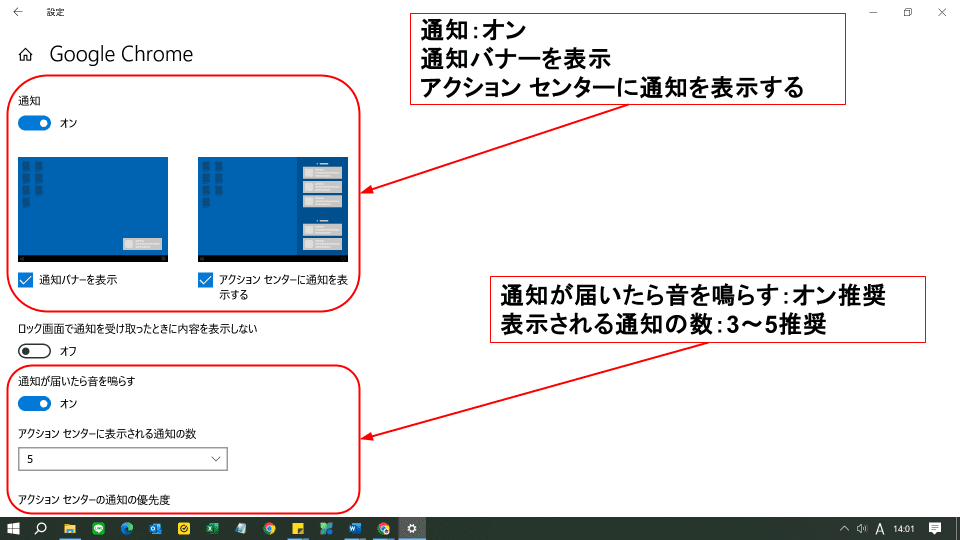Click the speaker volume icon in tray

pos(862,528)
